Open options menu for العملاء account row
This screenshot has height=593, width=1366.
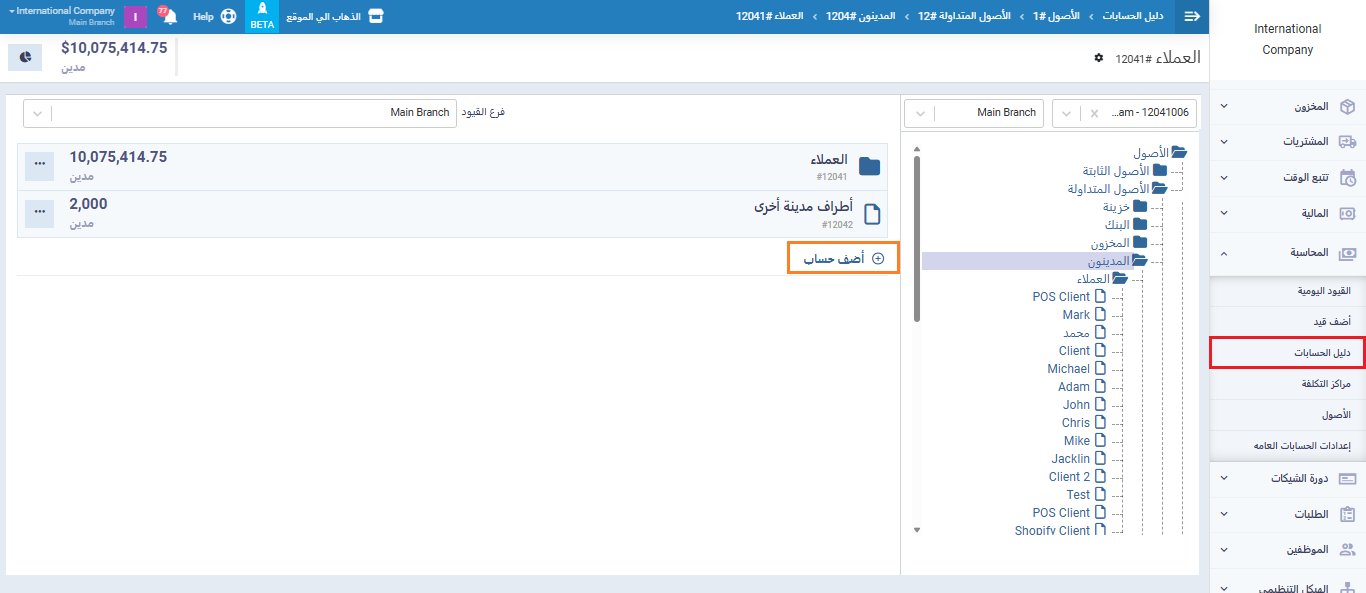click(x=39, y=166)
